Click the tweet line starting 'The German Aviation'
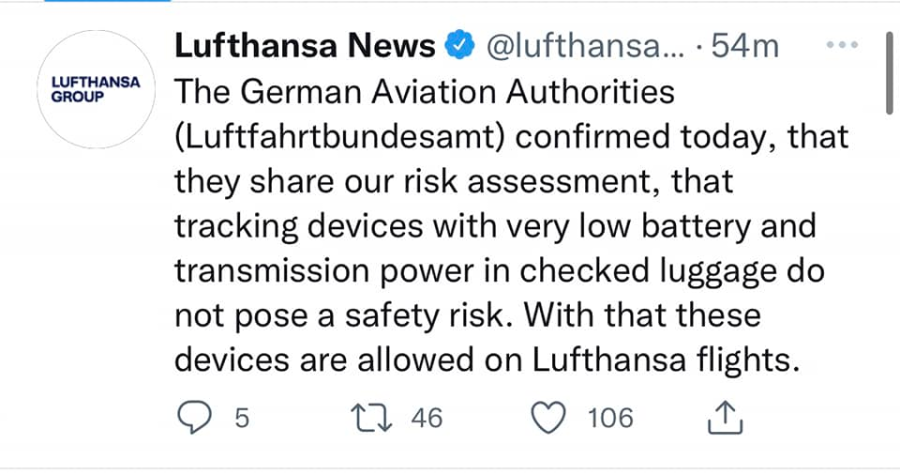 click(425, 93)
